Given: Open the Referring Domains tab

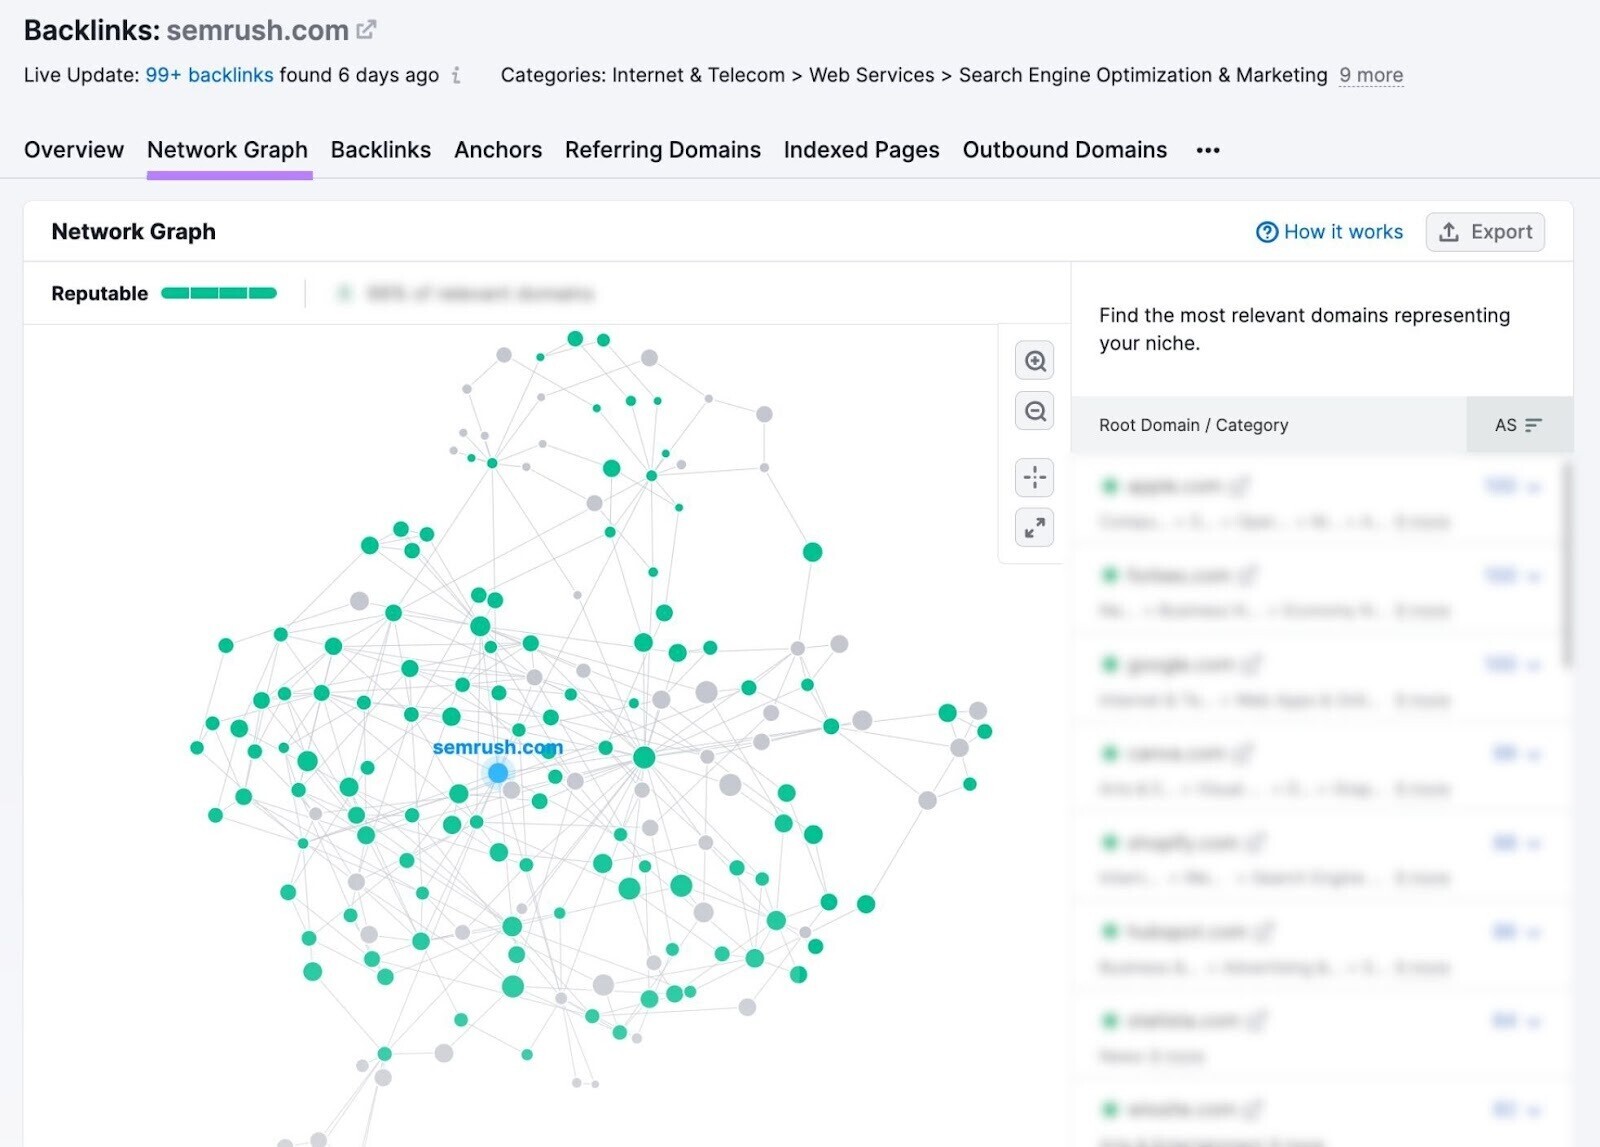Looking at the screenshot, I should click(663, 150).
